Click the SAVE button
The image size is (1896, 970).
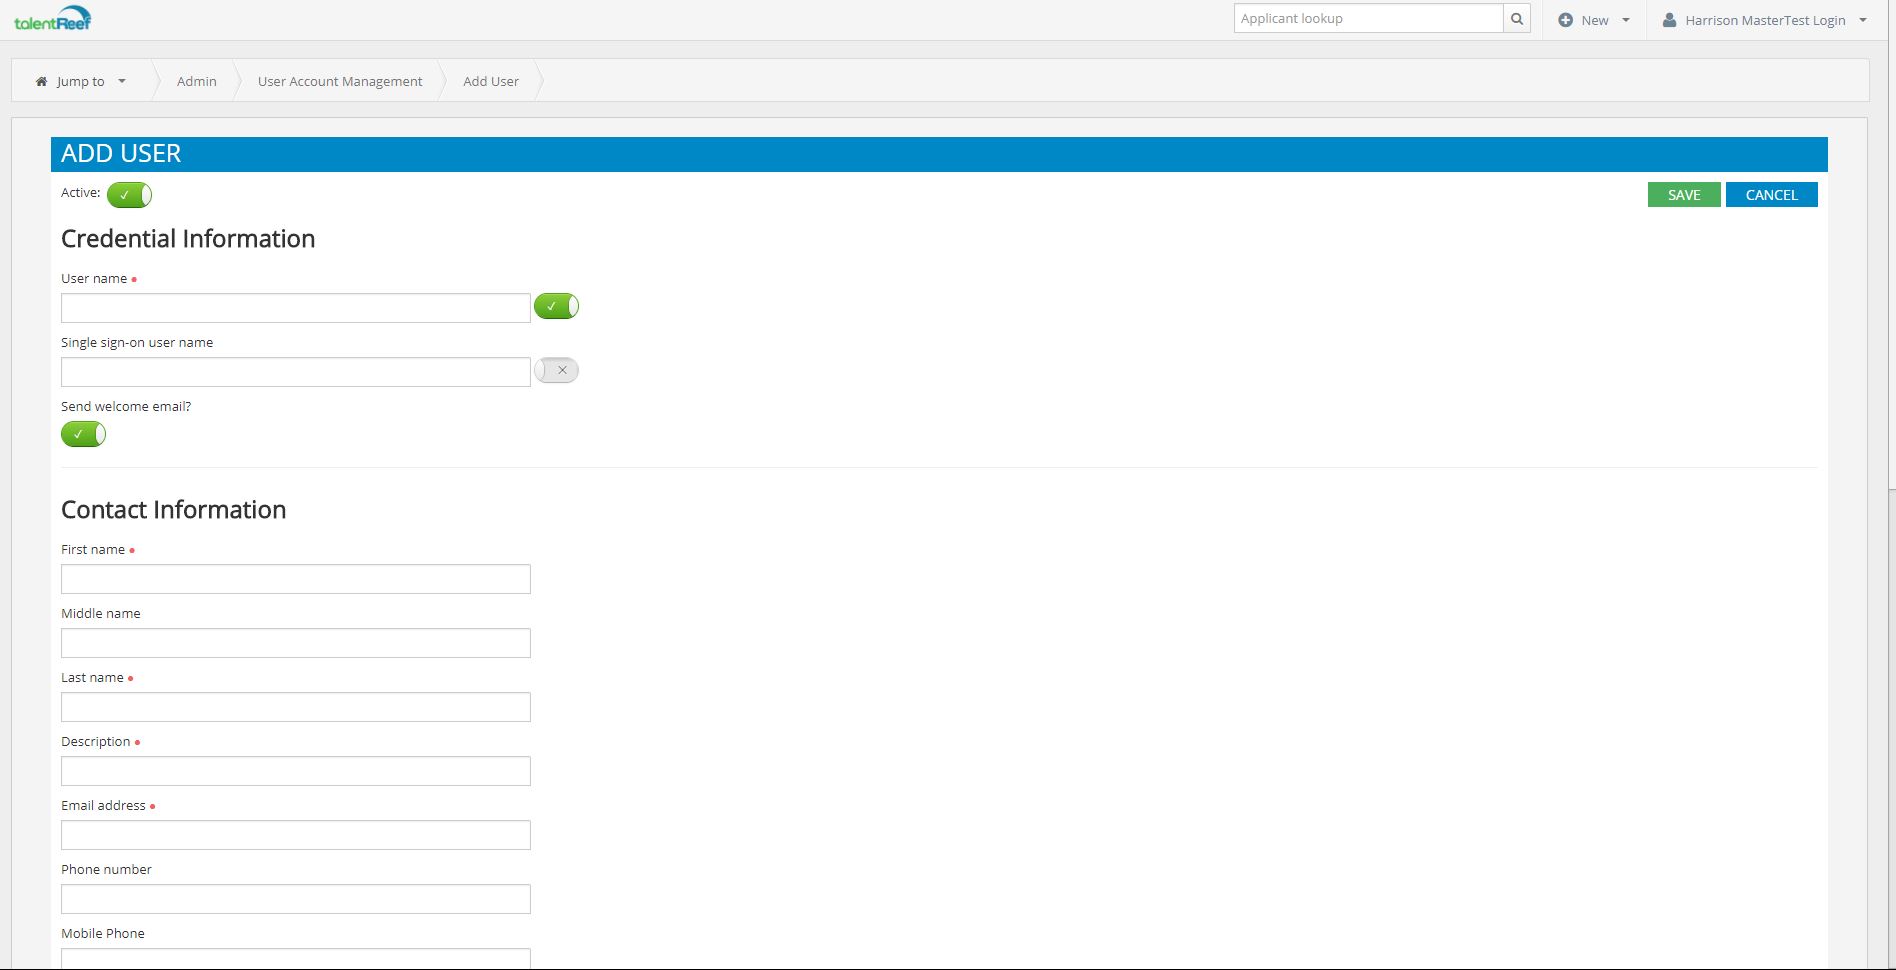point(1683,194)
